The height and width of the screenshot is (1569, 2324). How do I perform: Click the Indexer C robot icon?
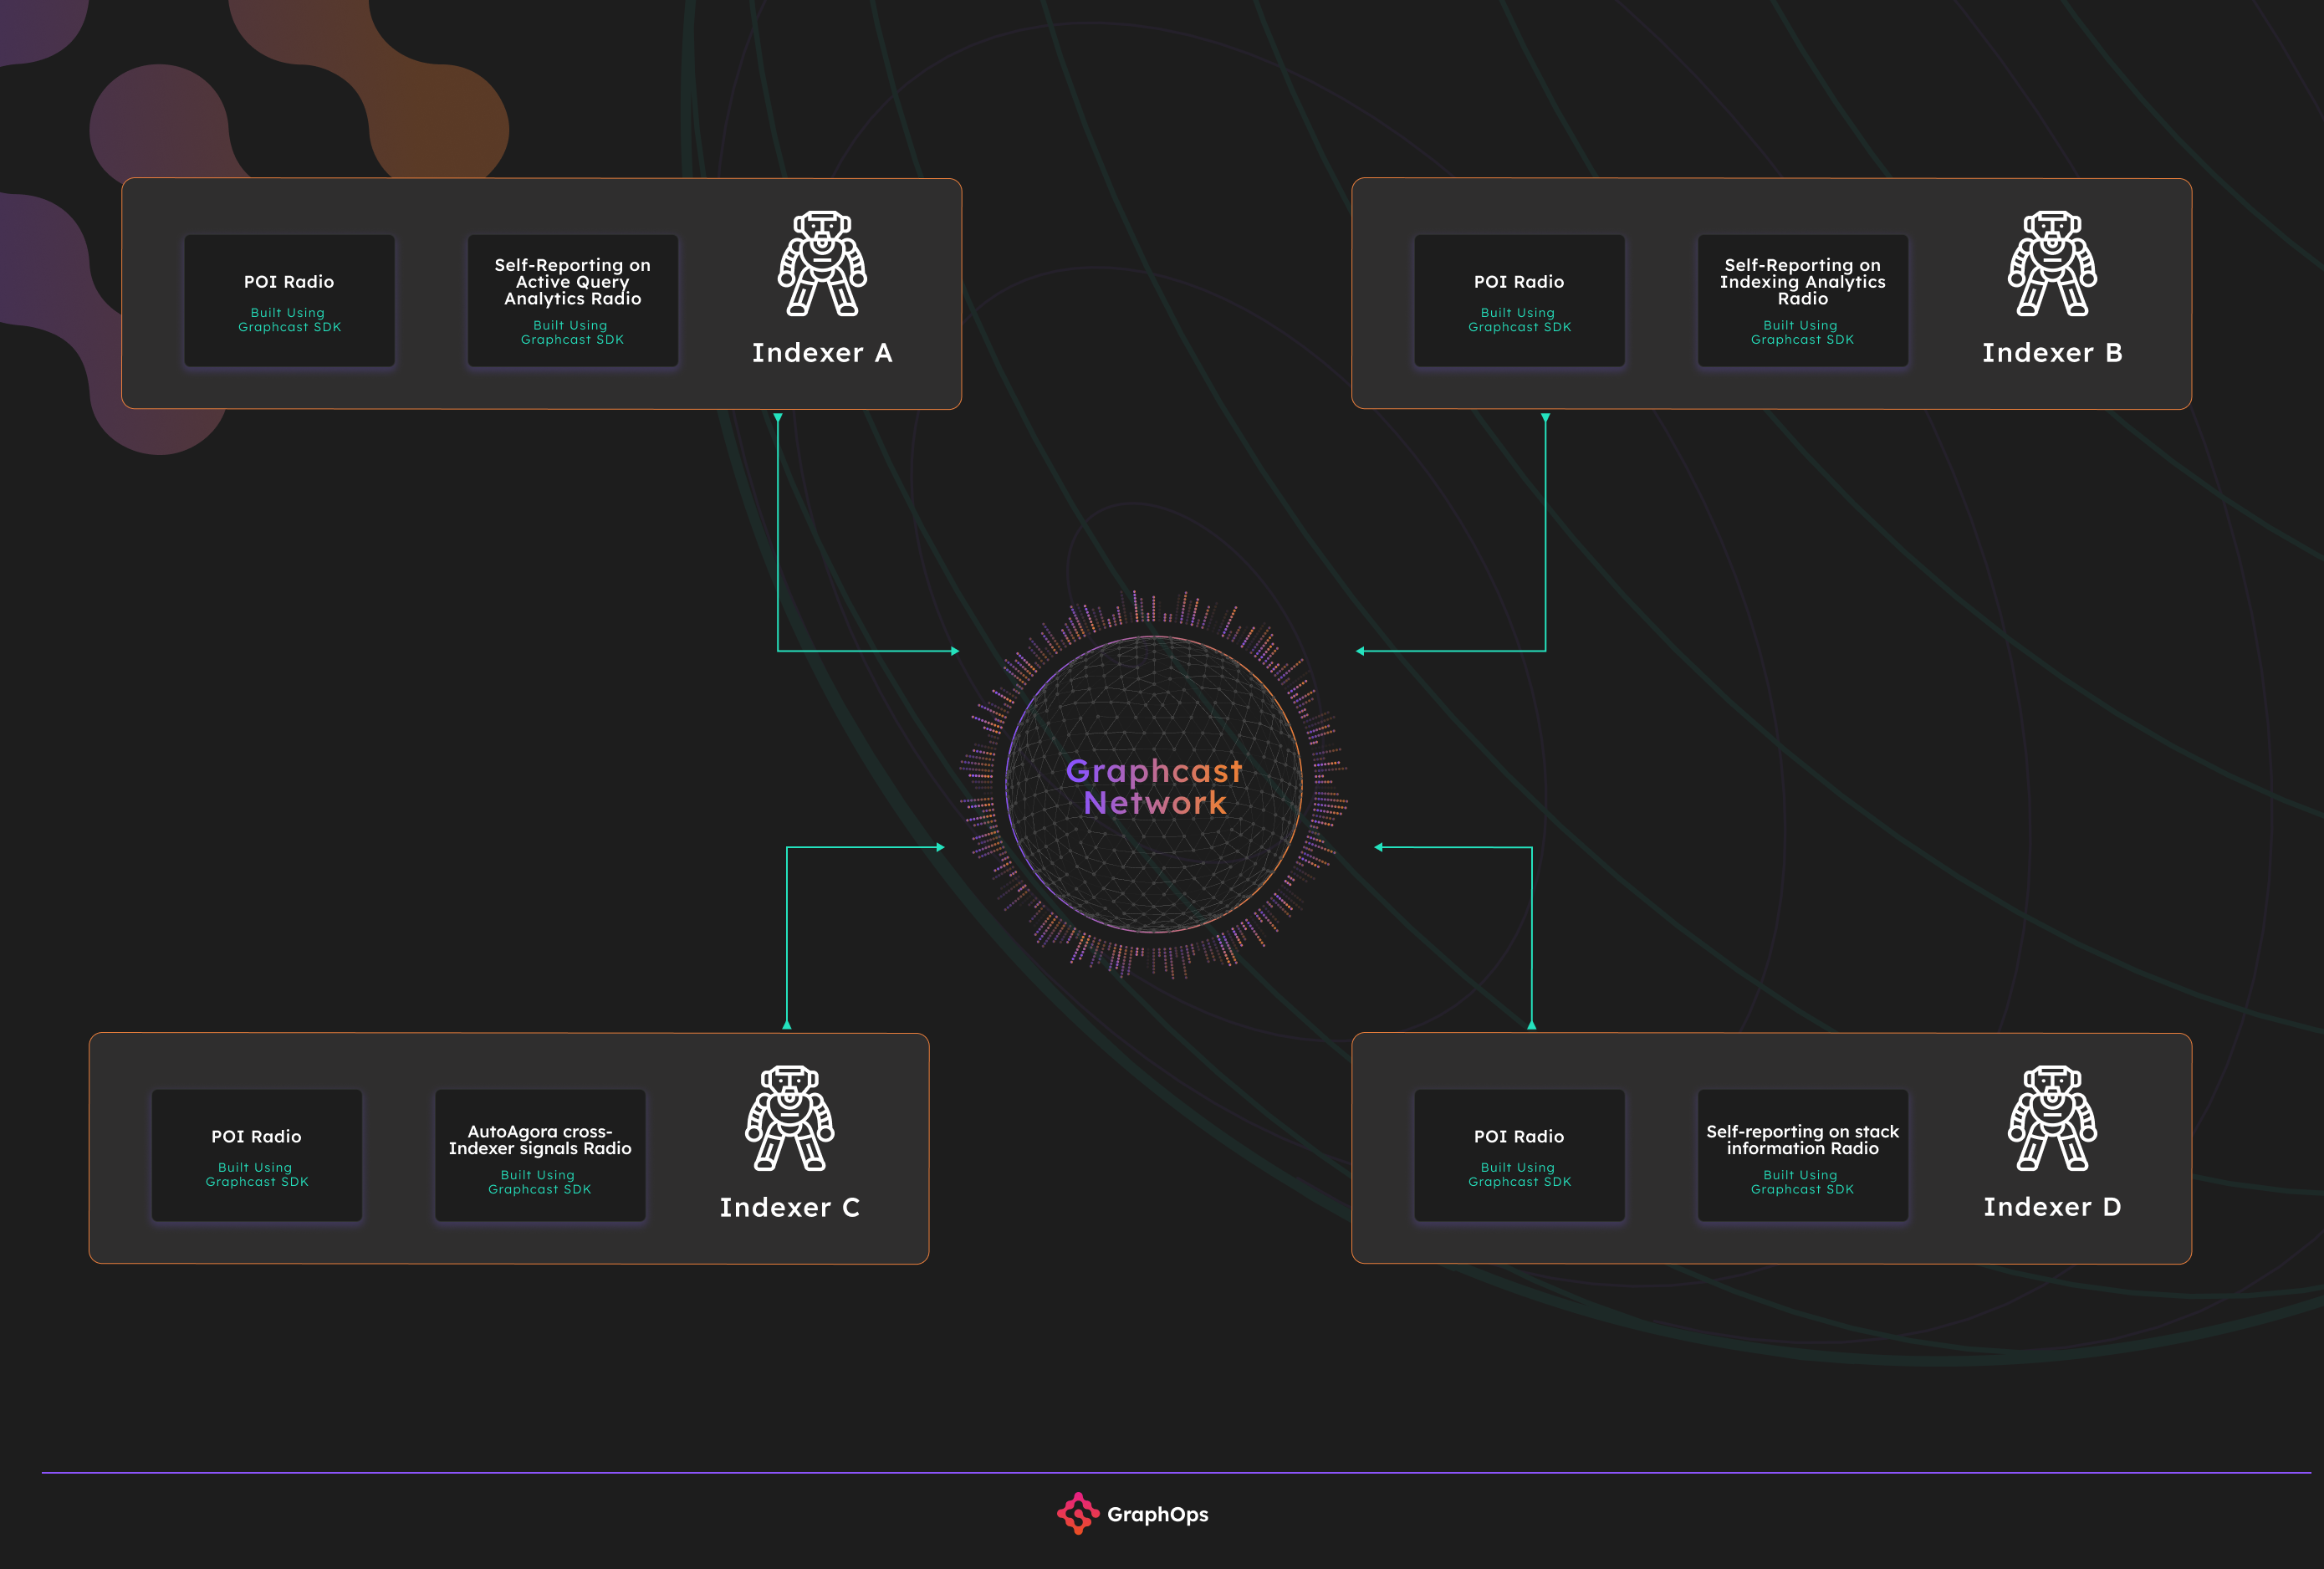789,1118
